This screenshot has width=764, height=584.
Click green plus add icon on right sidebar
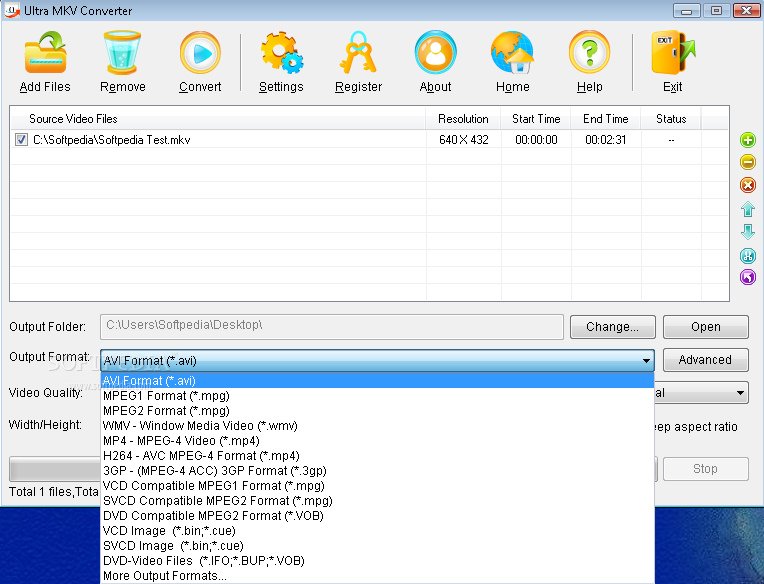tap(748, 140)
